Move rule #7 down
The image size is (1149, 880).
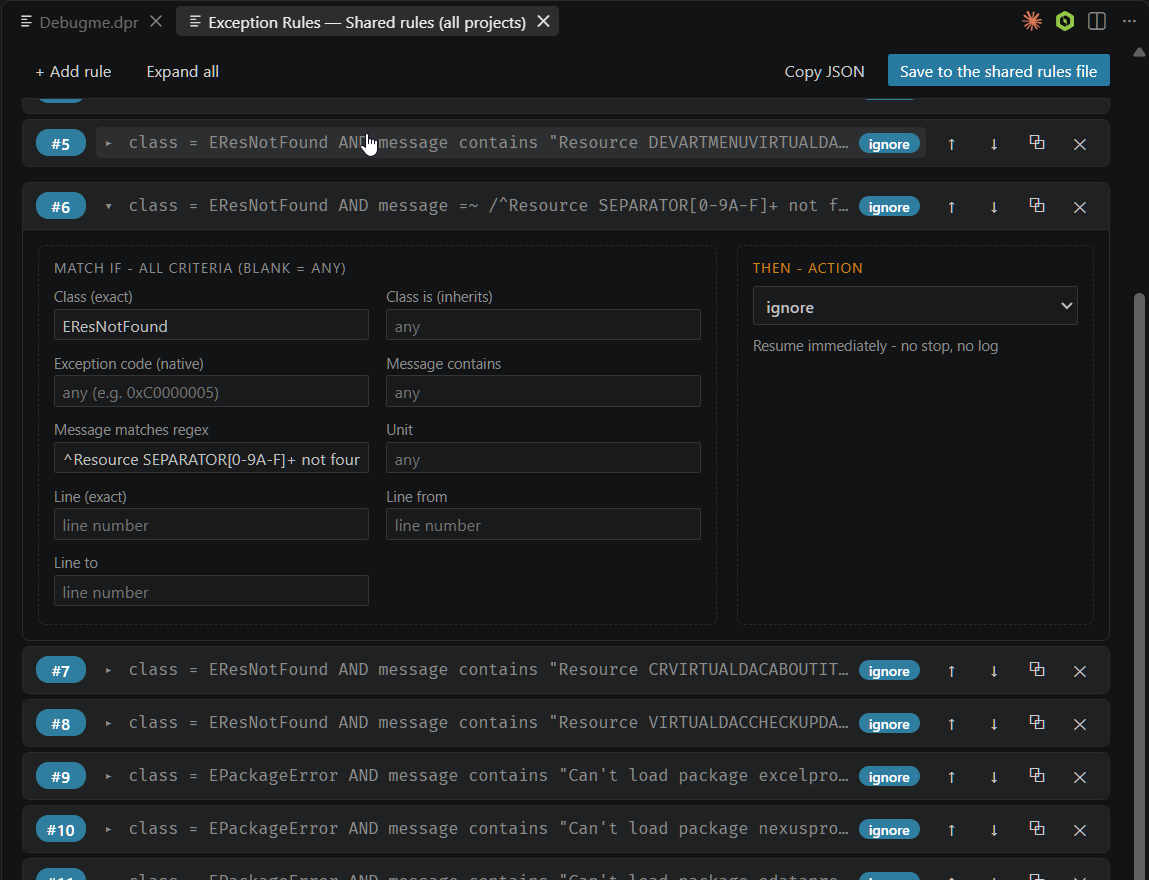(x=994, y=671)
